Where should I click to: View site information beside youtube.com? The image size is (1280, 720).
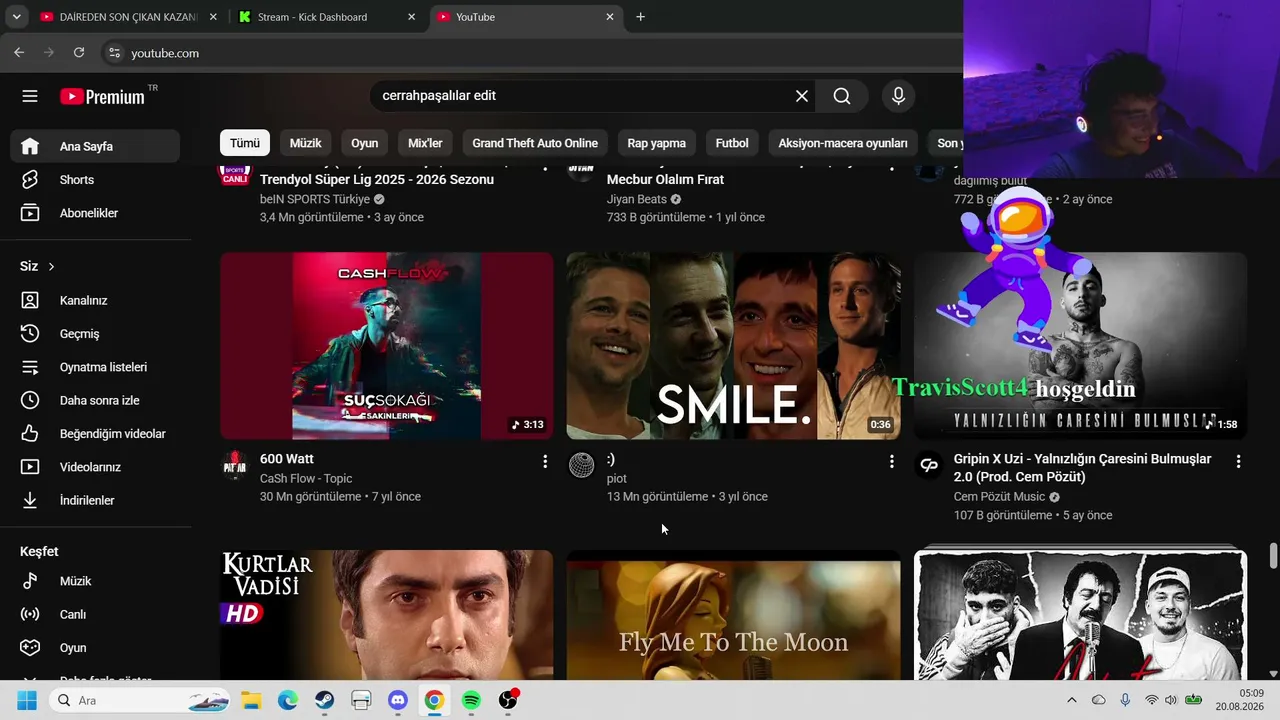114,53
